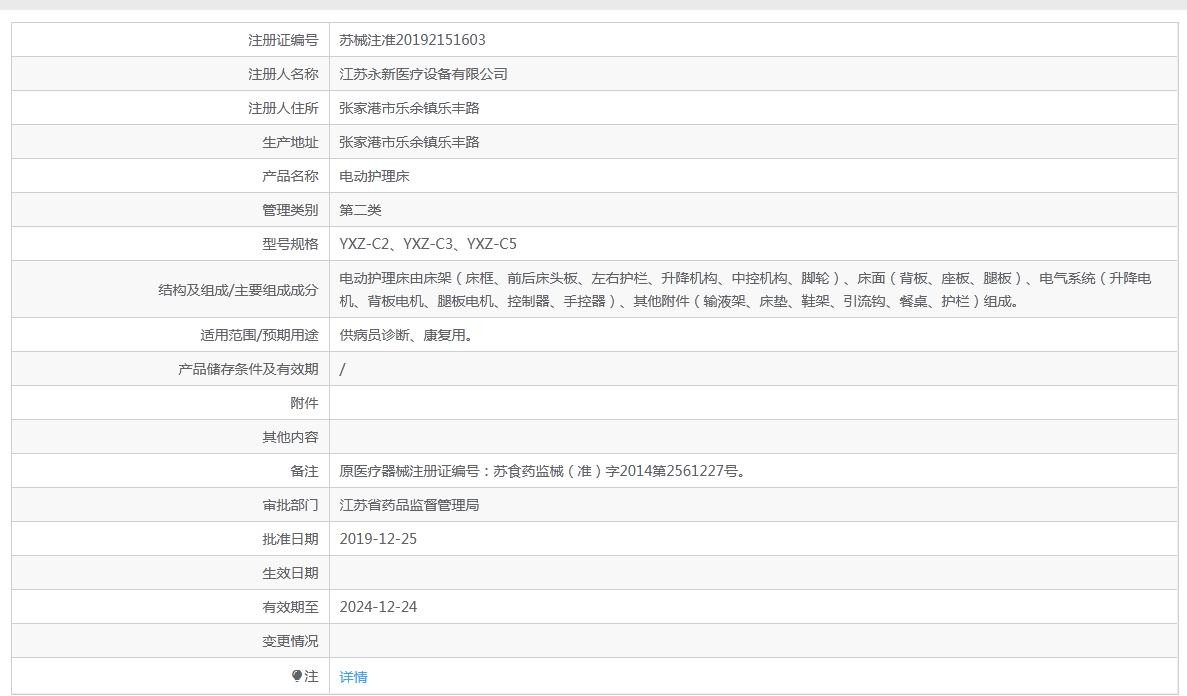Click the 注册人名称 label
This screenshot has width=1187, height=696.
[283, 74]
